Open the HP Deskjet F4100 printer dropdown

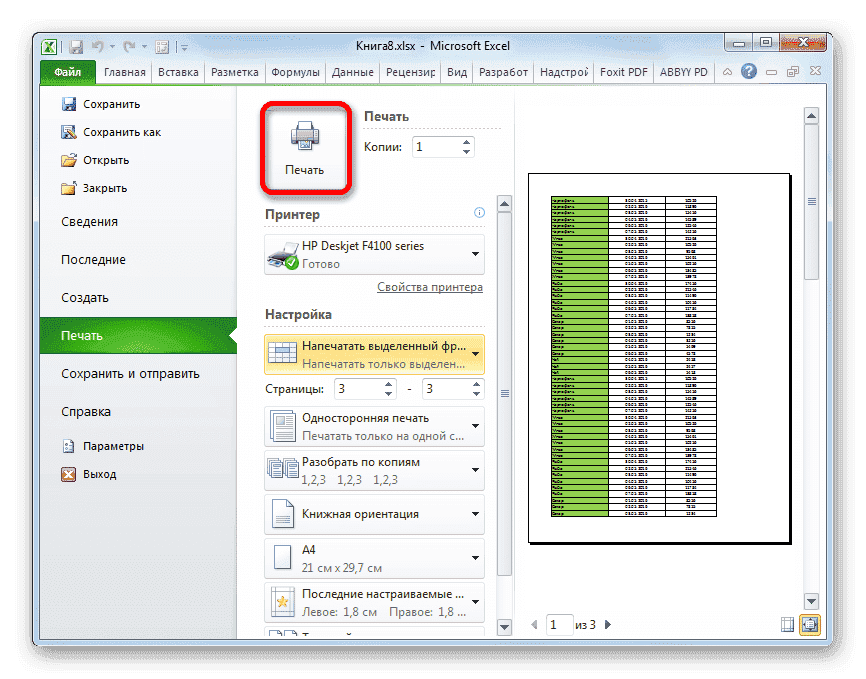374,253
